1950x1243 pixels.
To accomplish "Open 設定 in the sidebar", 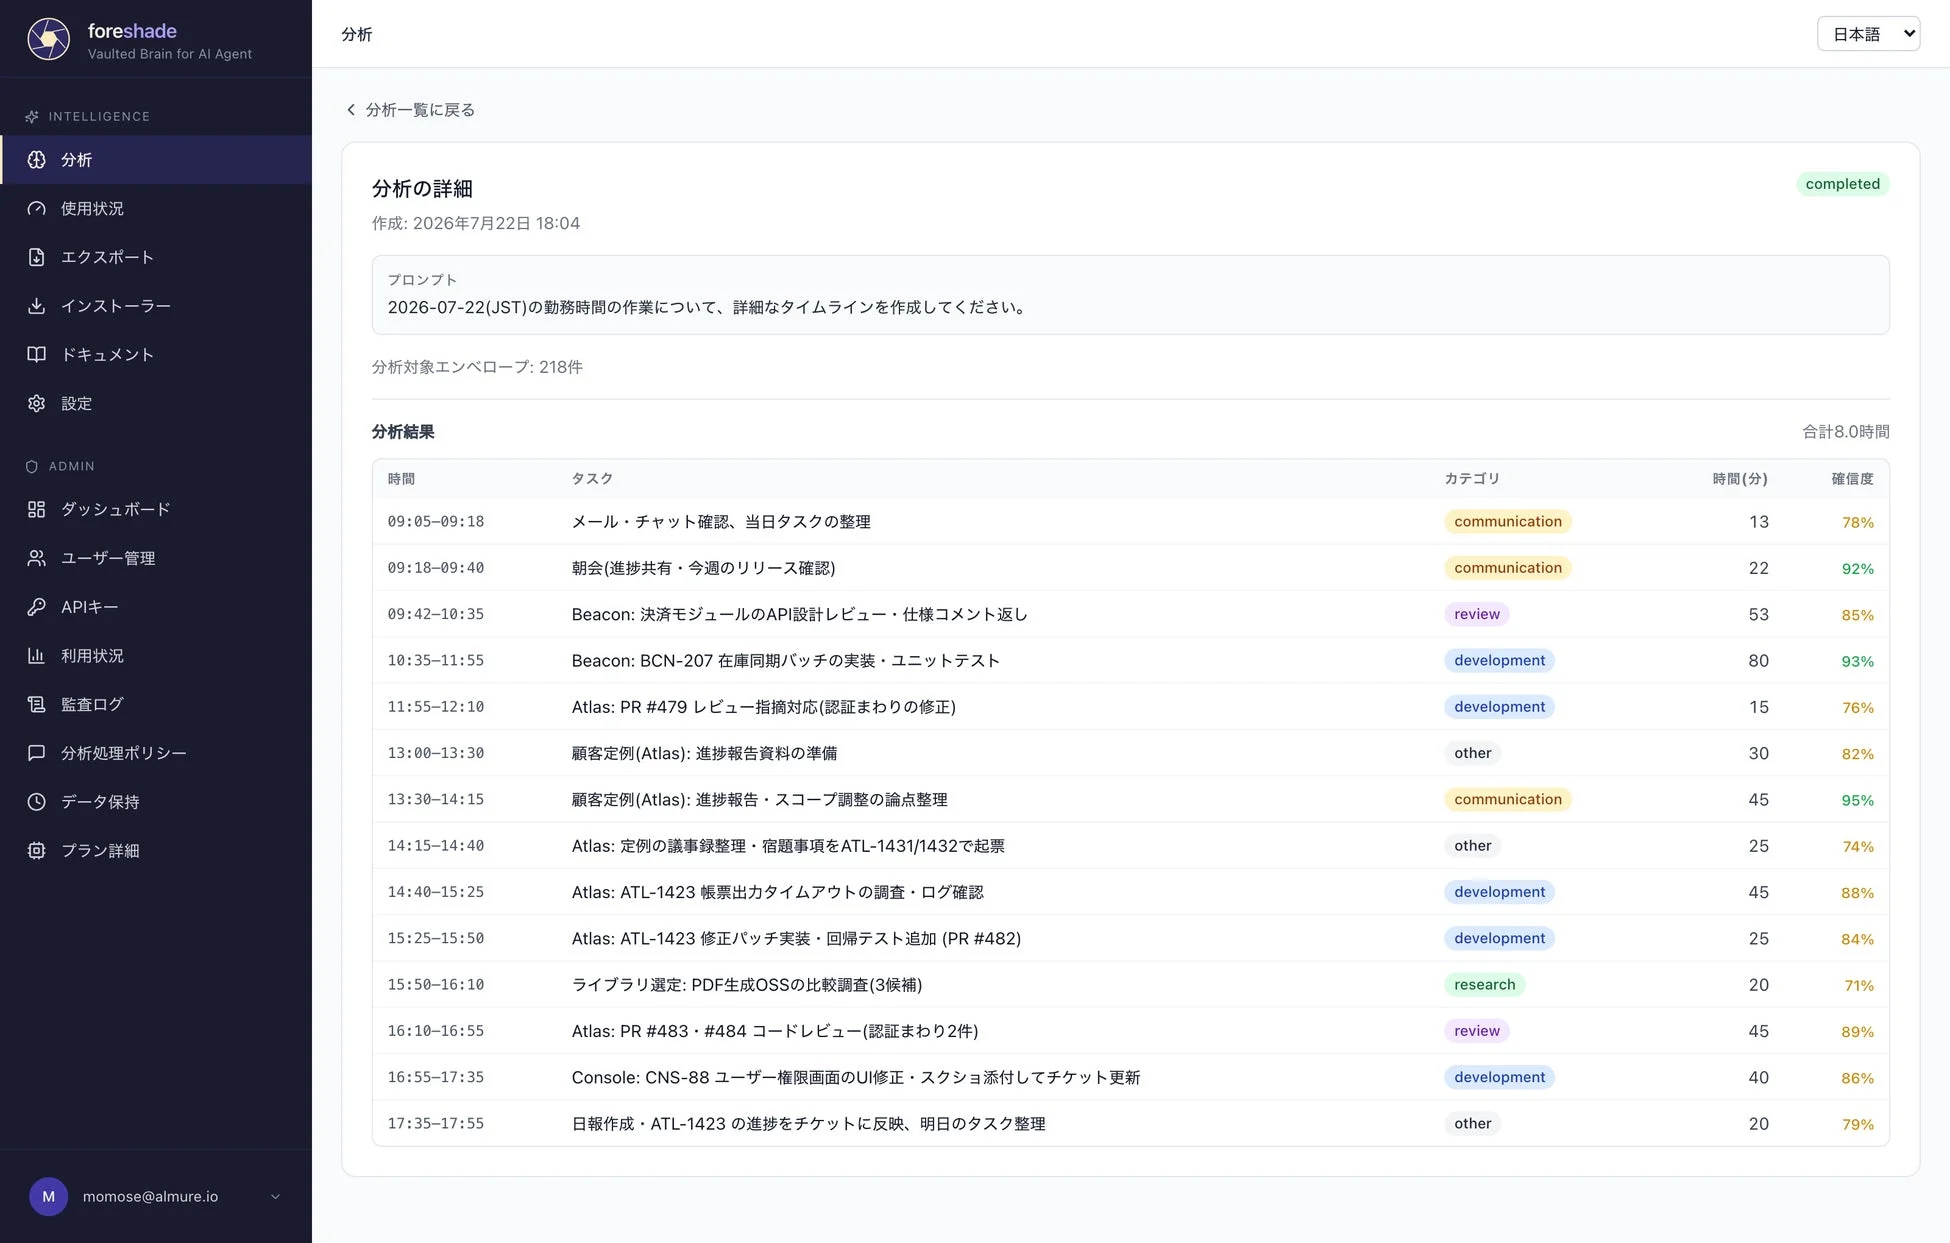I will pyautogui.click(x=156, y=403).
